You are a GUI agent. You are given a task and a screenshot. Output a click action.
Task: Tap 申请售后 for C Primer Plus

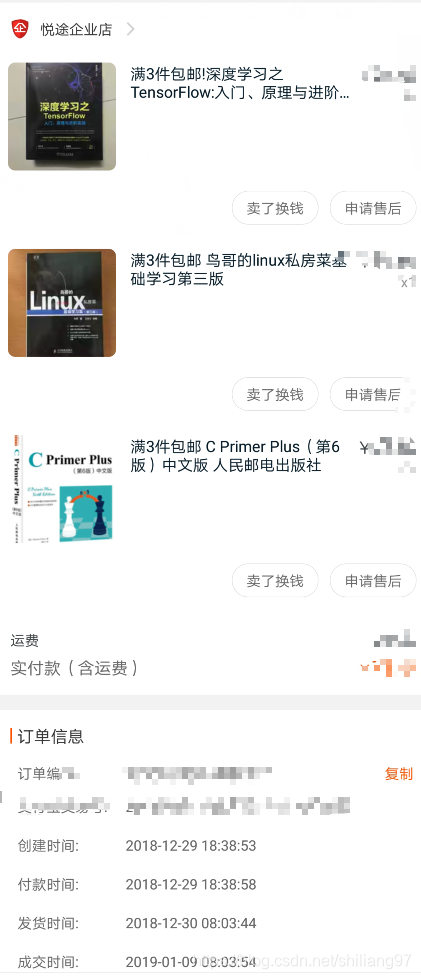pos(373,581)
